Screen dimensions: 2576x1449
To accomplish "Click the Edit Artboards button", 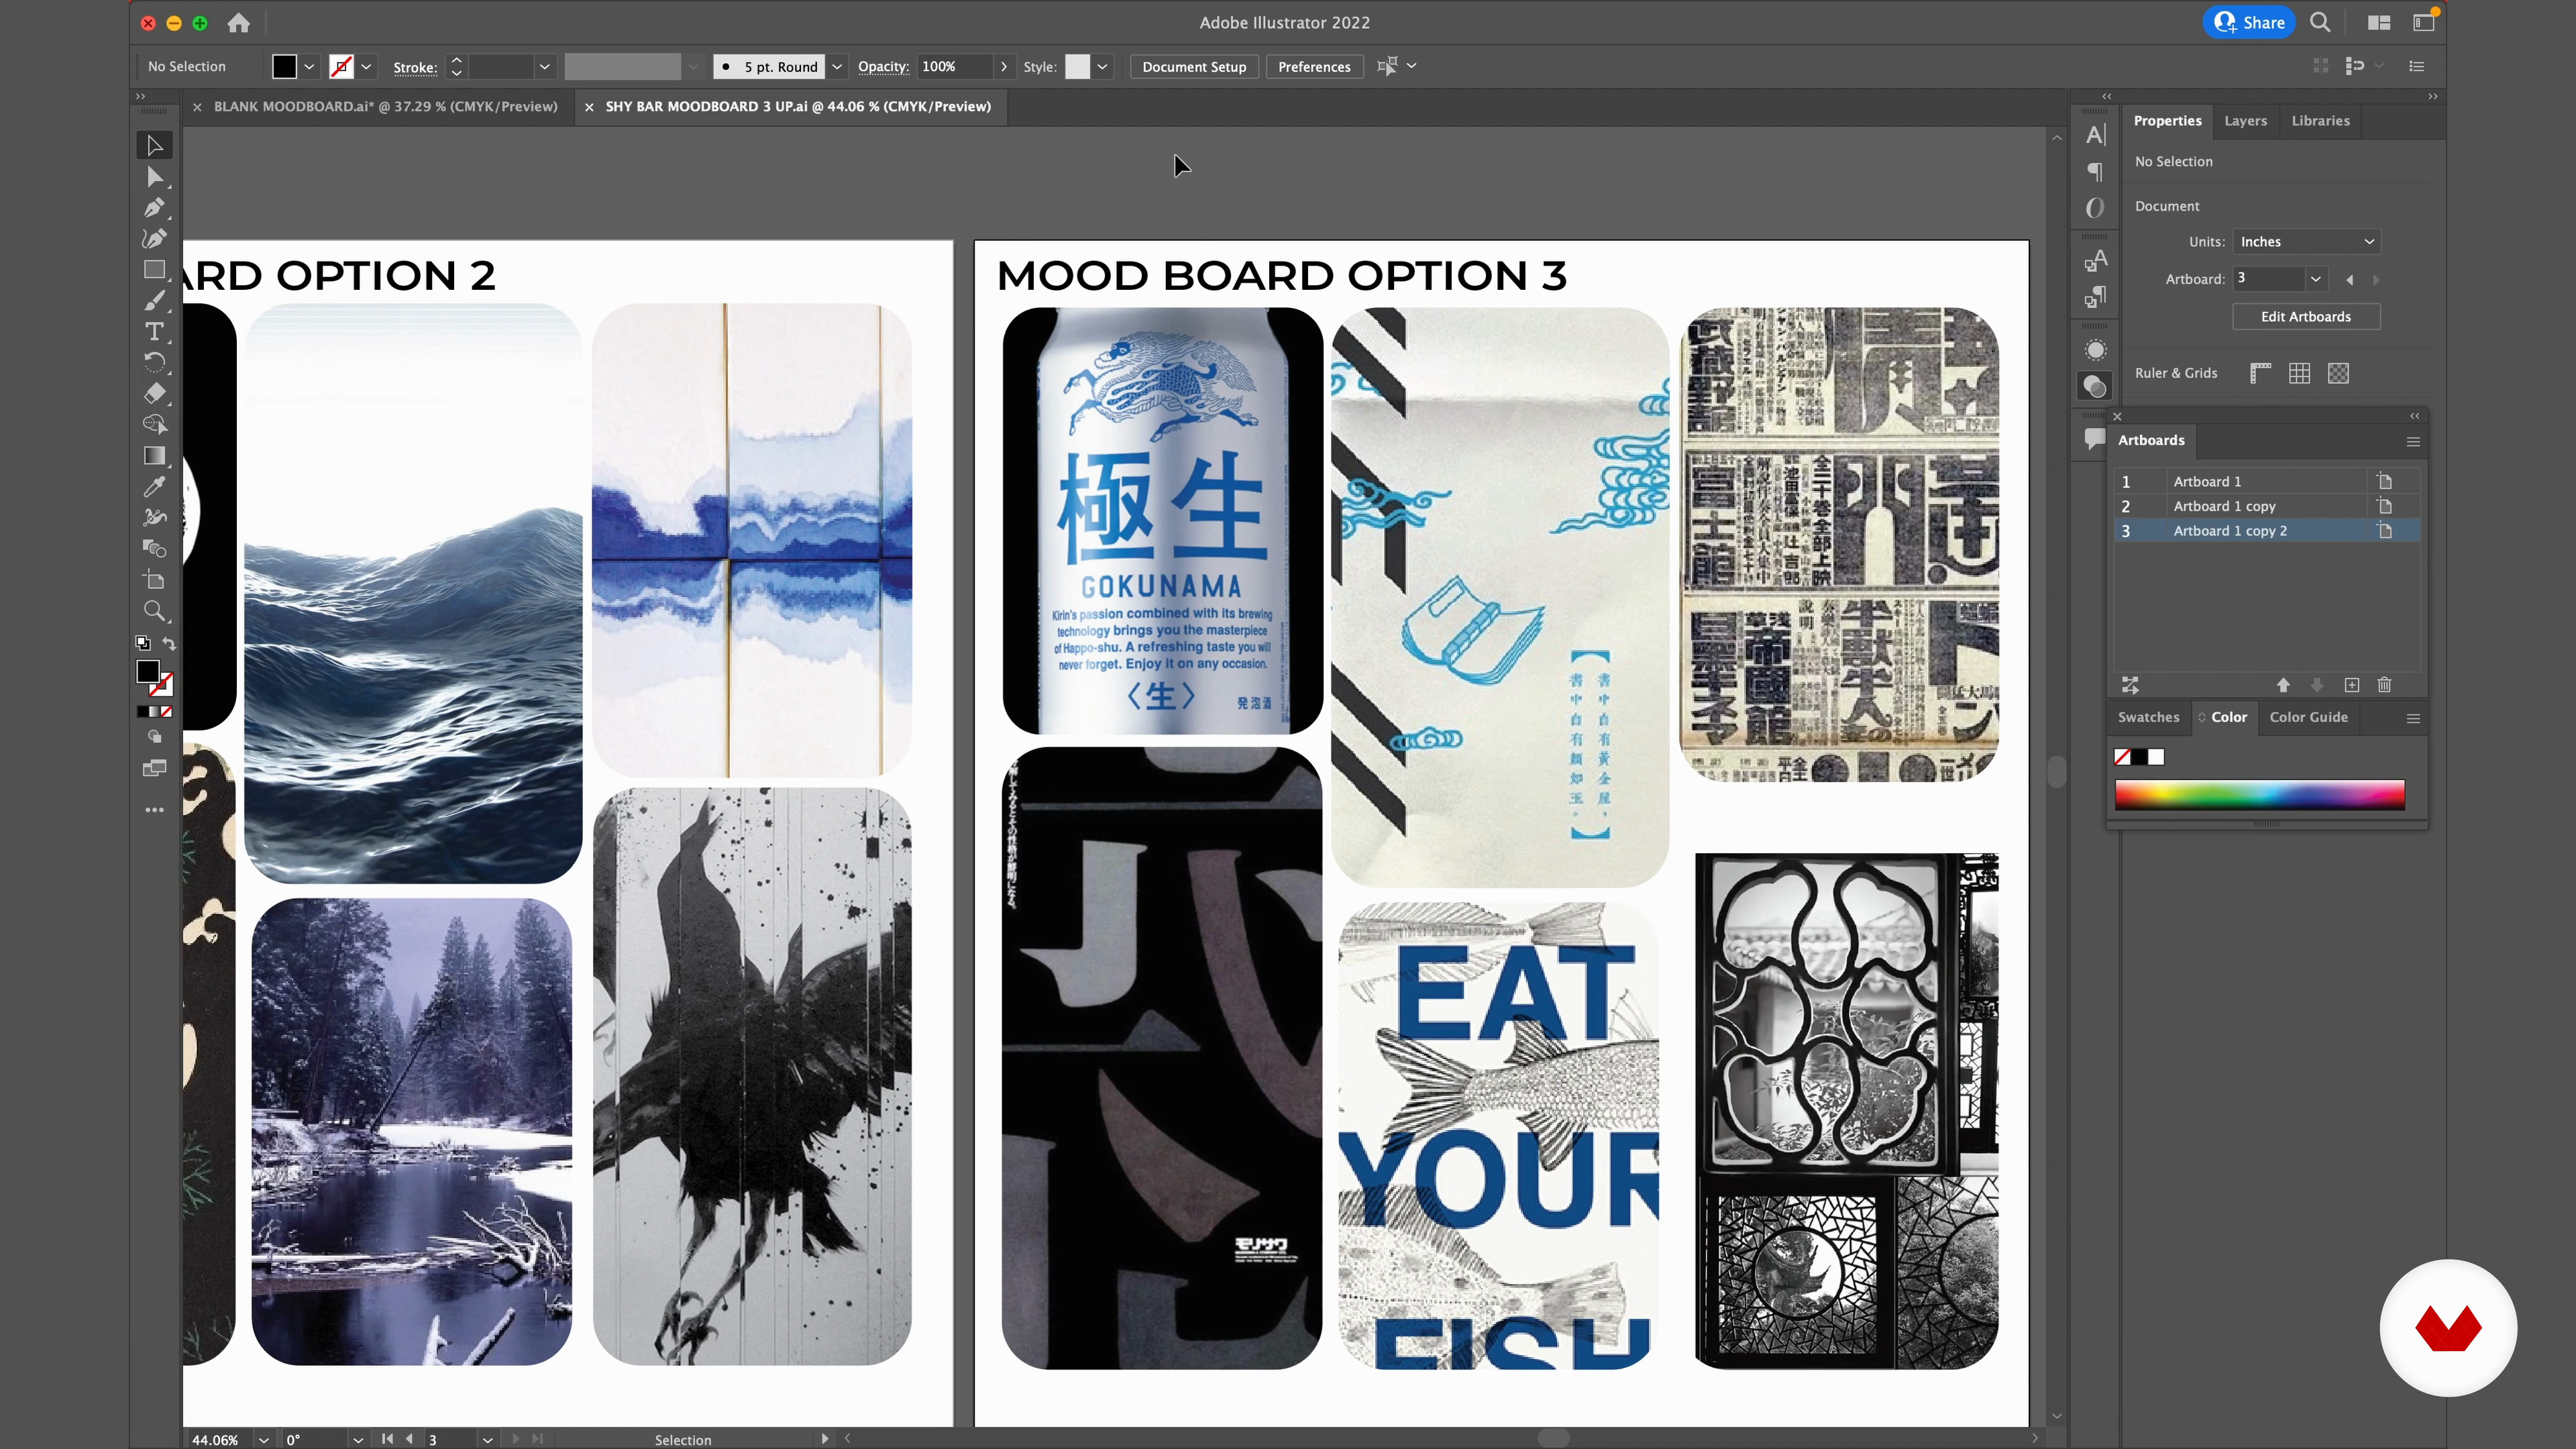I will click(2305, 317).
